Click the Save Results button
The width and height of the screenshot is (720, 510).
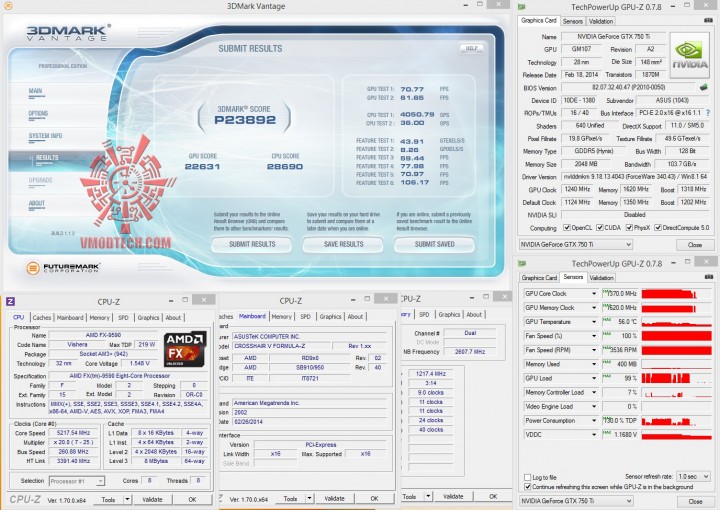(x=343, y=244)
